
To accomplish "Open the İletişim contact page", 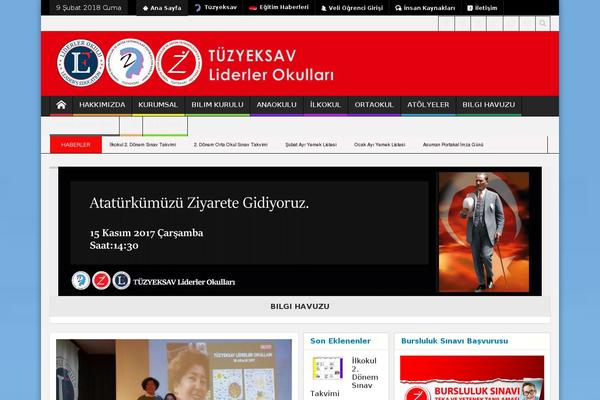I will [482, 8].
